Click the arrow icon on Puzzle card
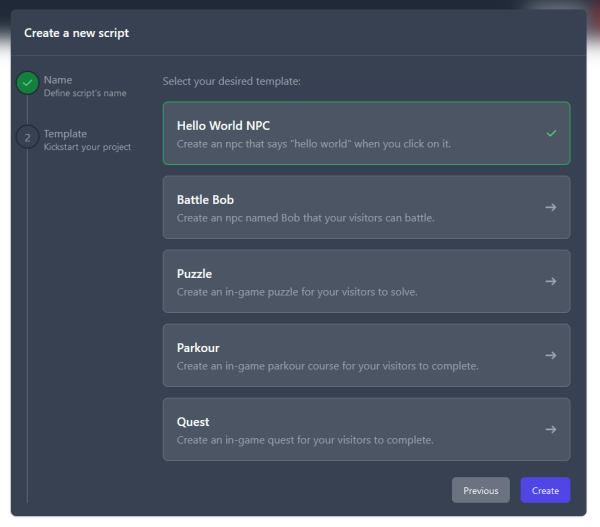This screenshot has width=600, height=527. tap(551, 281)
